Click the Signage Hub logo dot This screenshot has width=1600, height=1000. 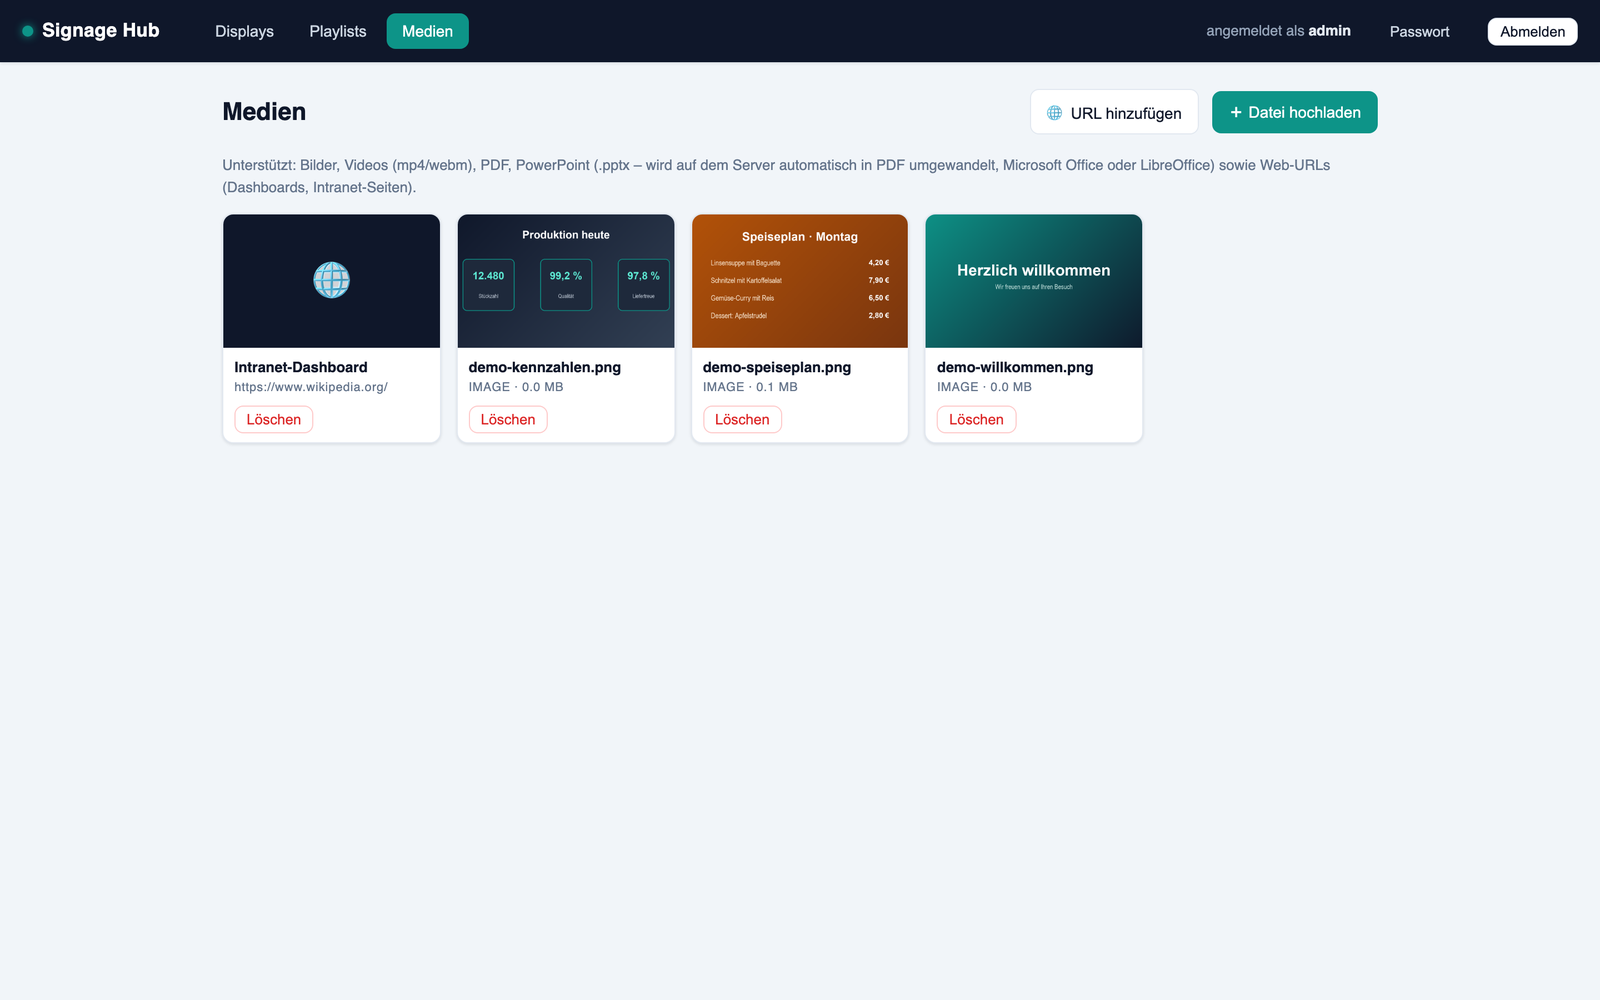(x=28, y=31)
